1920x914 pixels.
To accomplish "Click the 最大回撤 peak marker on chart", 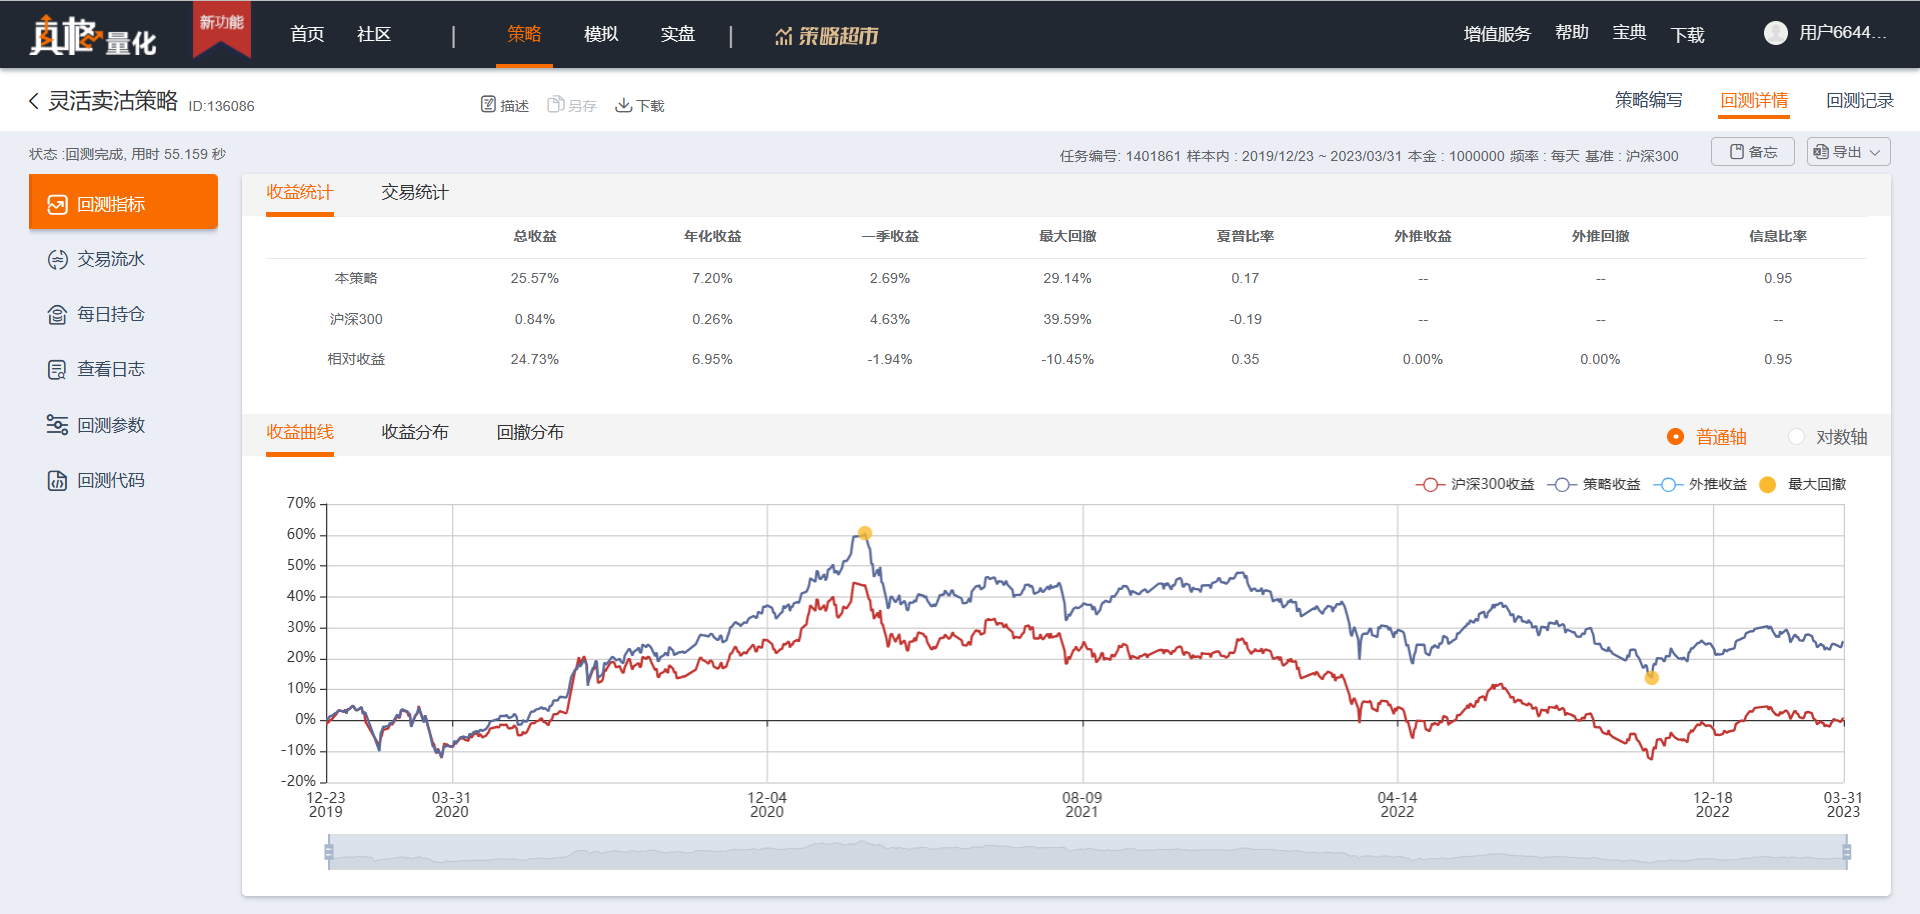I will [865, 533].
